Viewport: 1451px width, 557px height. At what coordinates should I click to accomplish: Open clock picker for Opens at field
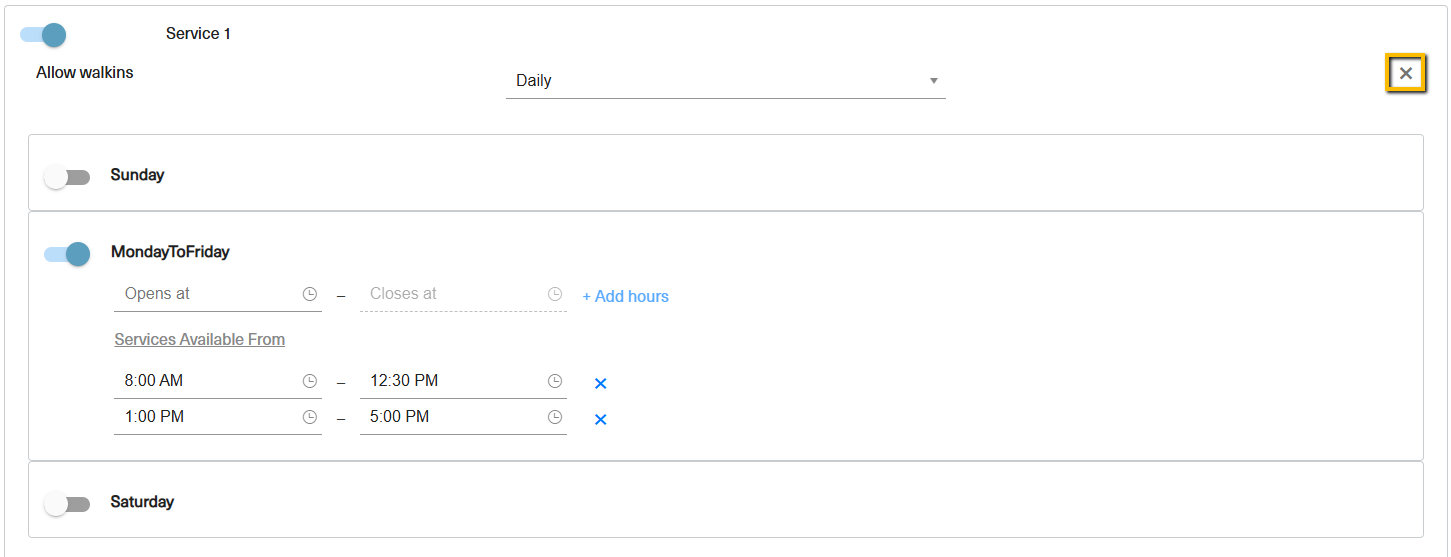coord(310,294)
